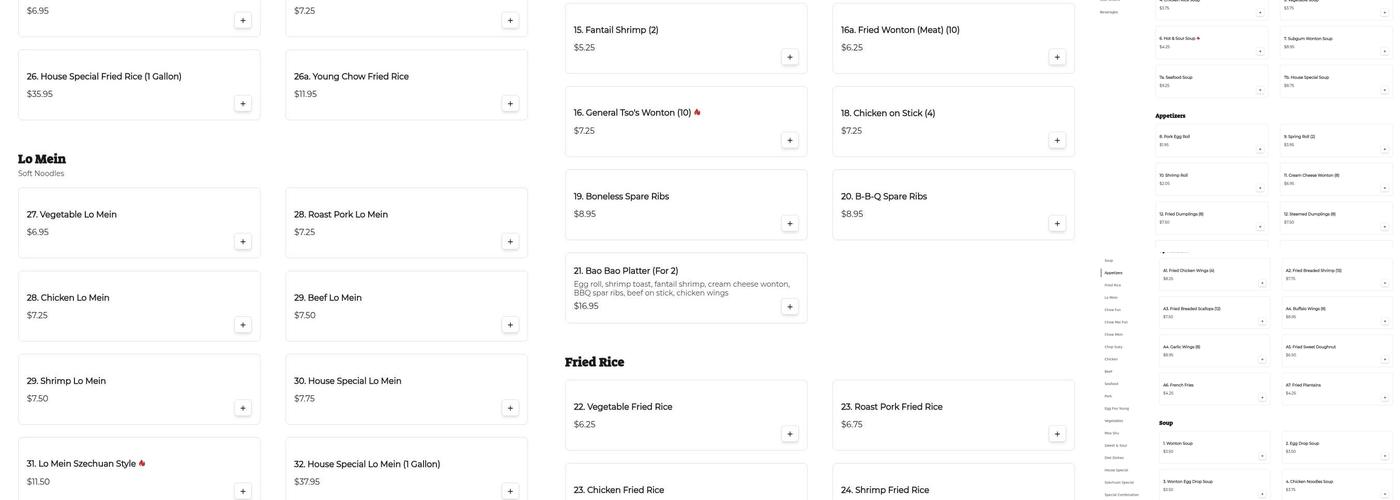This screenshot has height=500, width=1400.
Task: Add 16. General Tso's Wonton to cart
Action: (790, 140)
